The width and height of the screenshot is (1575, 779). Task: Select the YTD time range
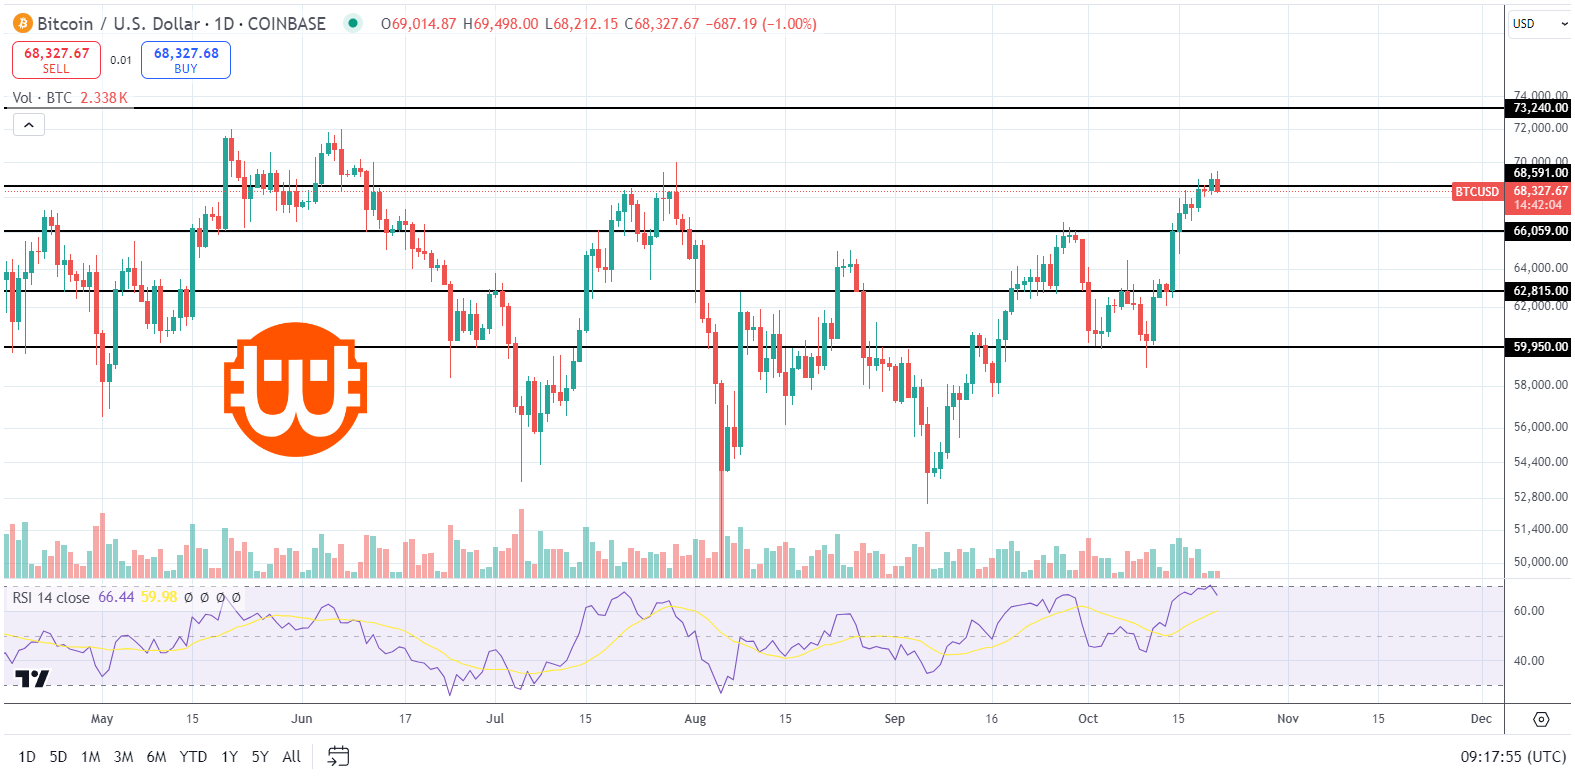tap(193, 757)
